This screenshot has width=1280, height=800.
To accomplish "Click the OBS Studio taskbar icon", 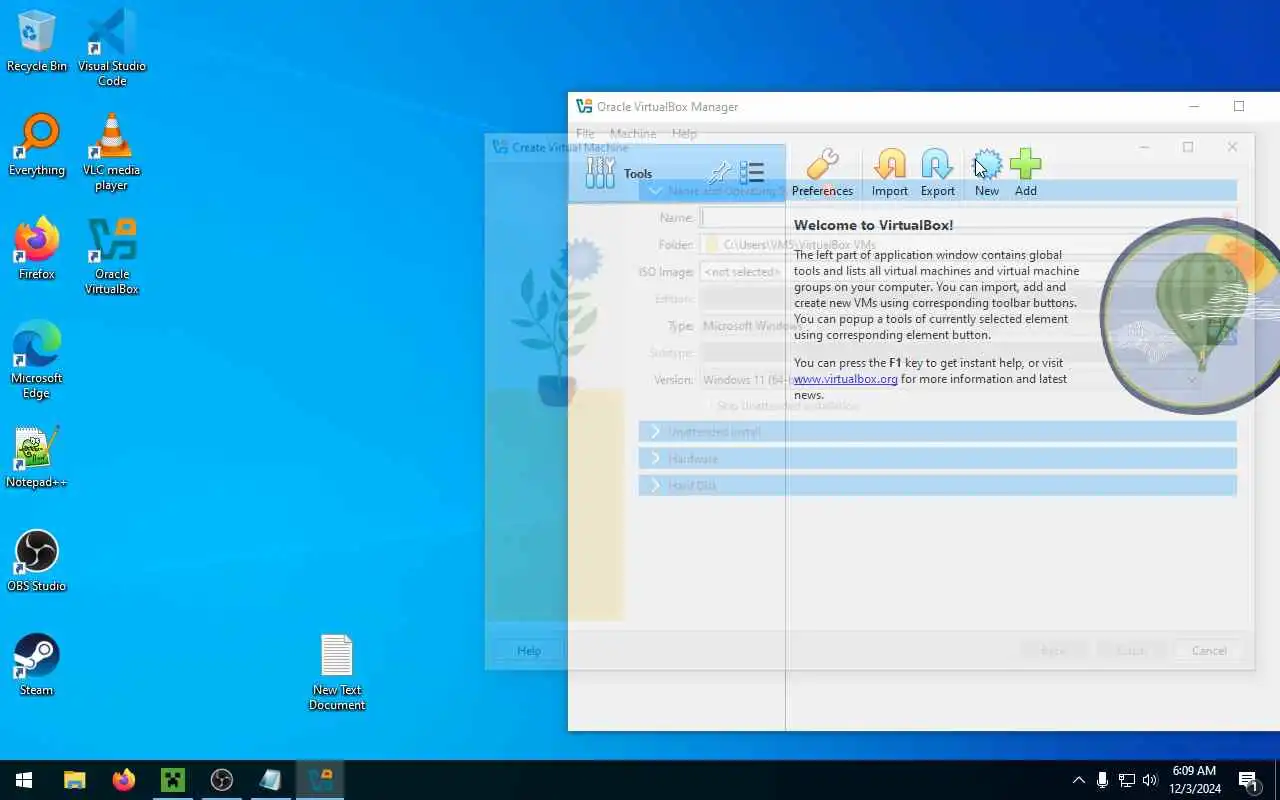I will click(x=222, y=780).
